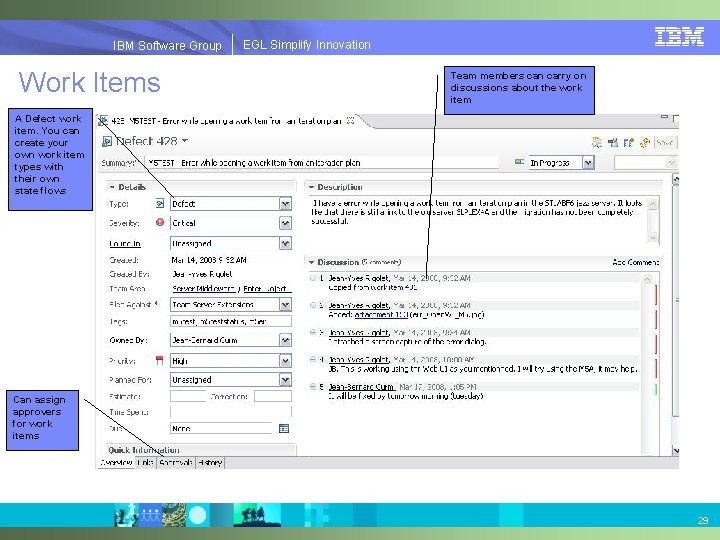Click the Description box scroll-down arrow

click(x=652, y=237)
